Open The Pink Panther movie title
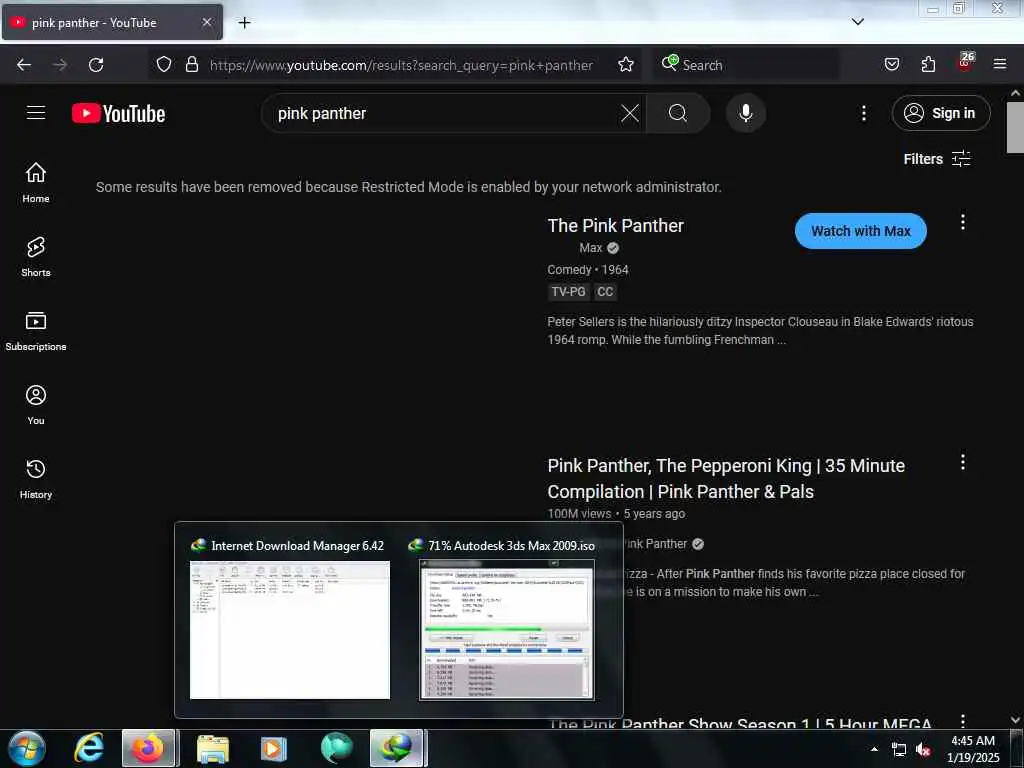 pyautogui.click(x=615, y=226)
